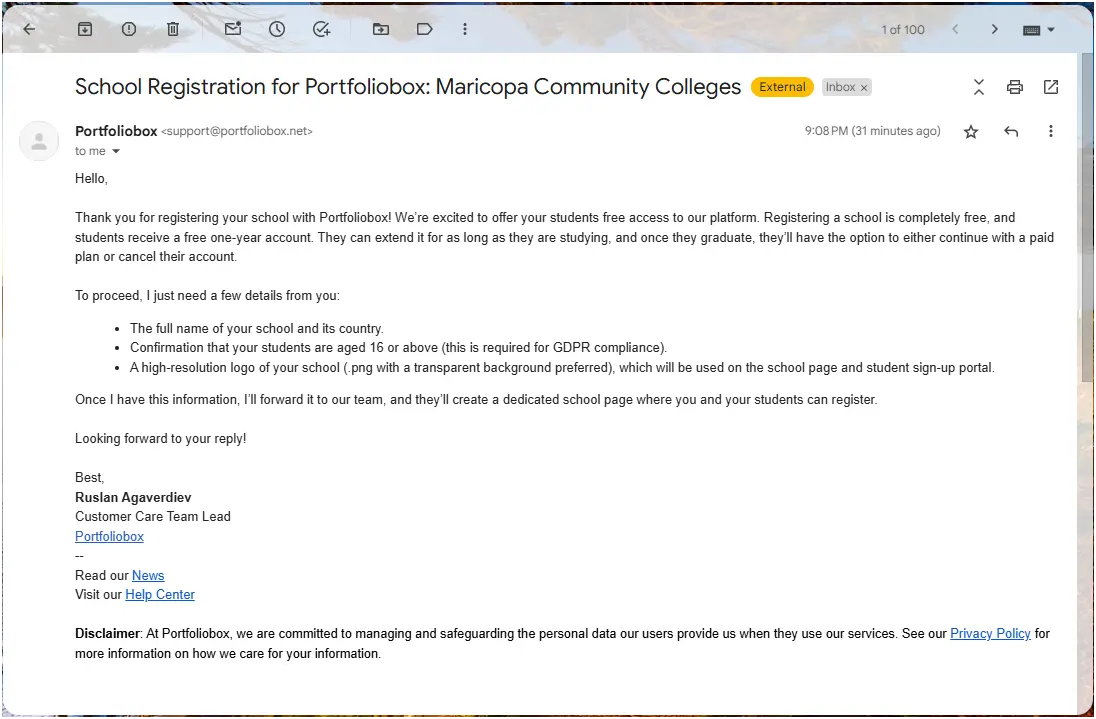The image size is (1096, 719).
Task: Go back to inbox with the arrow
Action: point(29,29)
